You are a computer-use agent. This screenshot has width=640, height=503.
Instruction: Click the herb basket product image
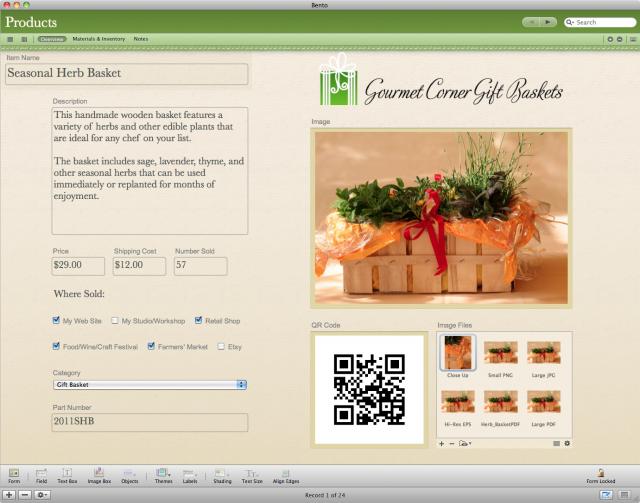click(441, 218)
